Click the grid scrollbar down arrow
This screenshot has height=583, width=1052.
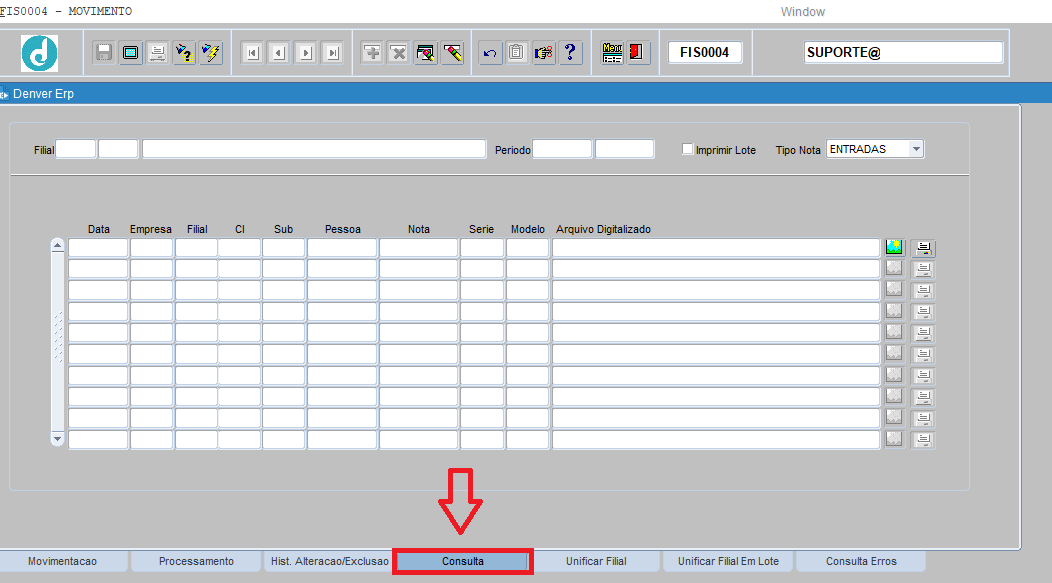tap(58, 439)
